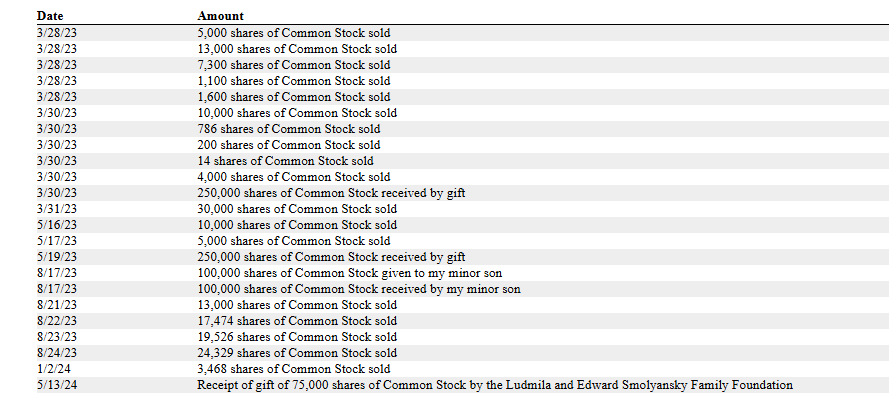Click the Date column header
The height and width of the screenshot is (412, 889).
point(50,17)
